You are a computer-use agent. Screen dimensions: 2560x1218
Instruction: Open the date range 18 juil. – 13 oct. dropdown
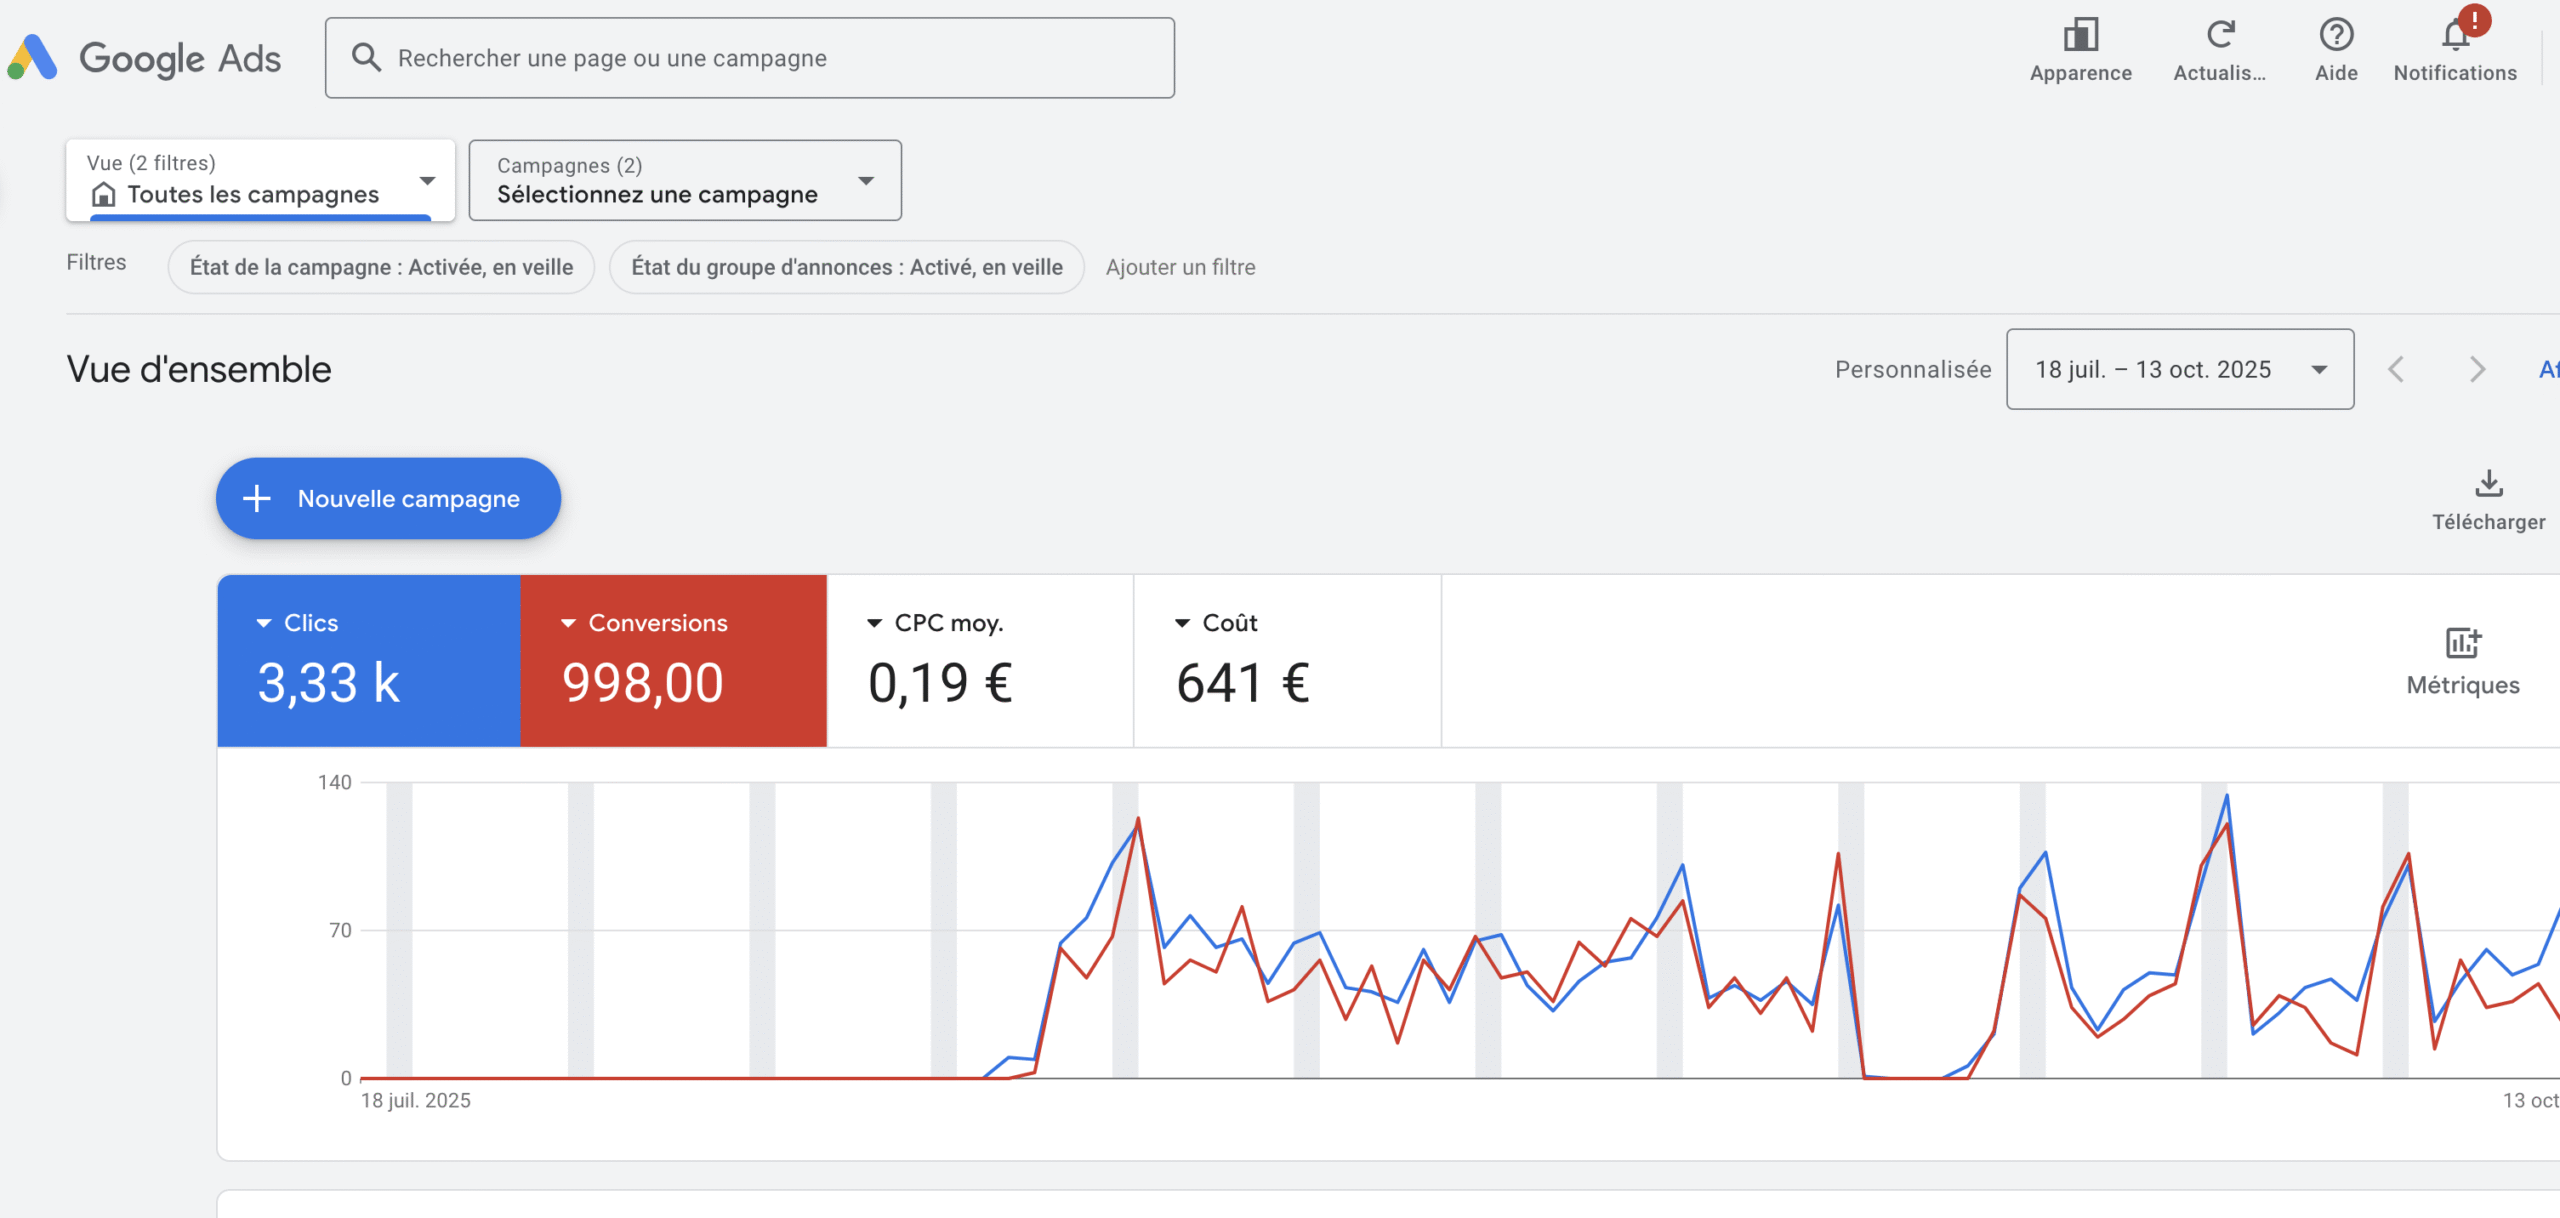(x=2179, y=370)
